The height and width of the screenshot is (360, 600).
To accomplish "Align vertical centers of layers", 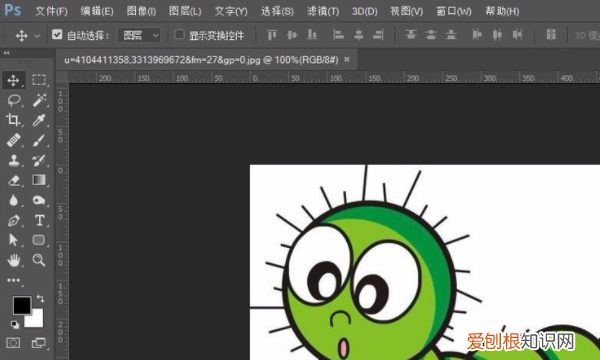I will coord(292,35).
